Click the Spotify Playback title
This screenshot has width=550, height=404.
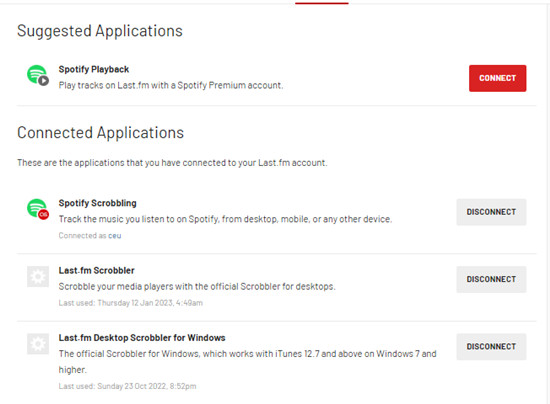pos(94,69)
